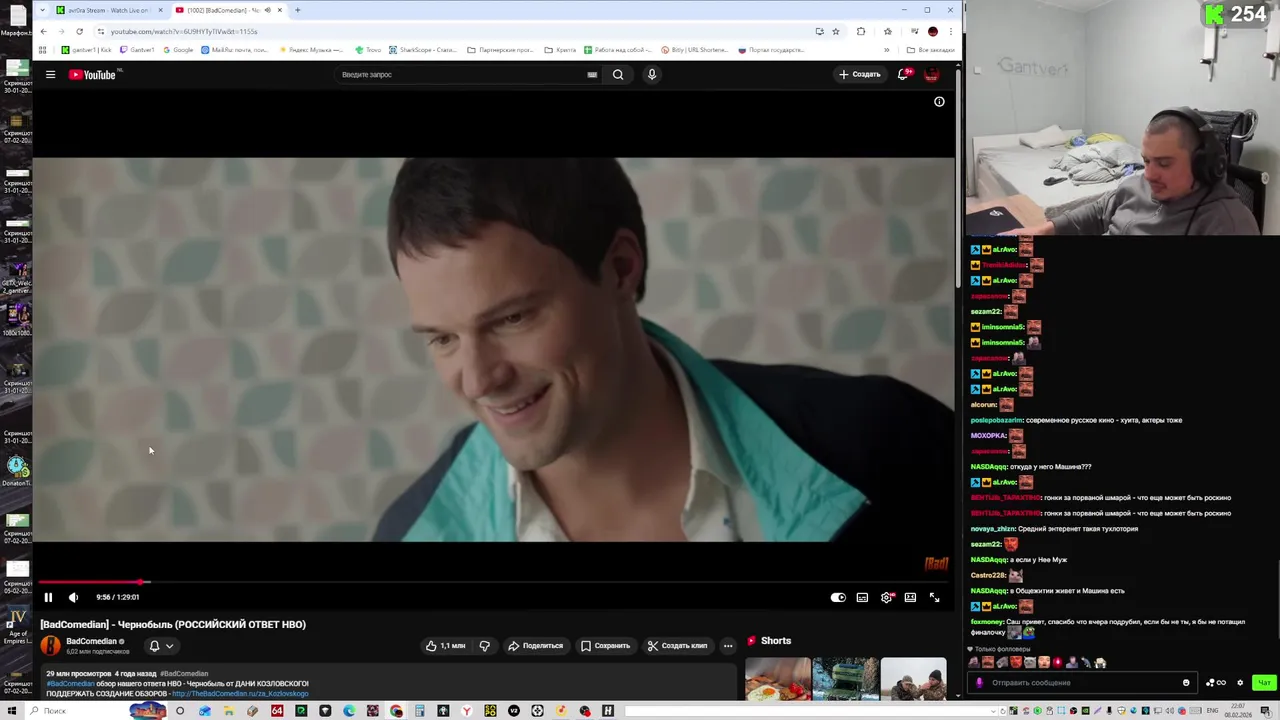This screenshot has height=720, width=1280.
Task: Pause the YouTube video
Action: 47,597
